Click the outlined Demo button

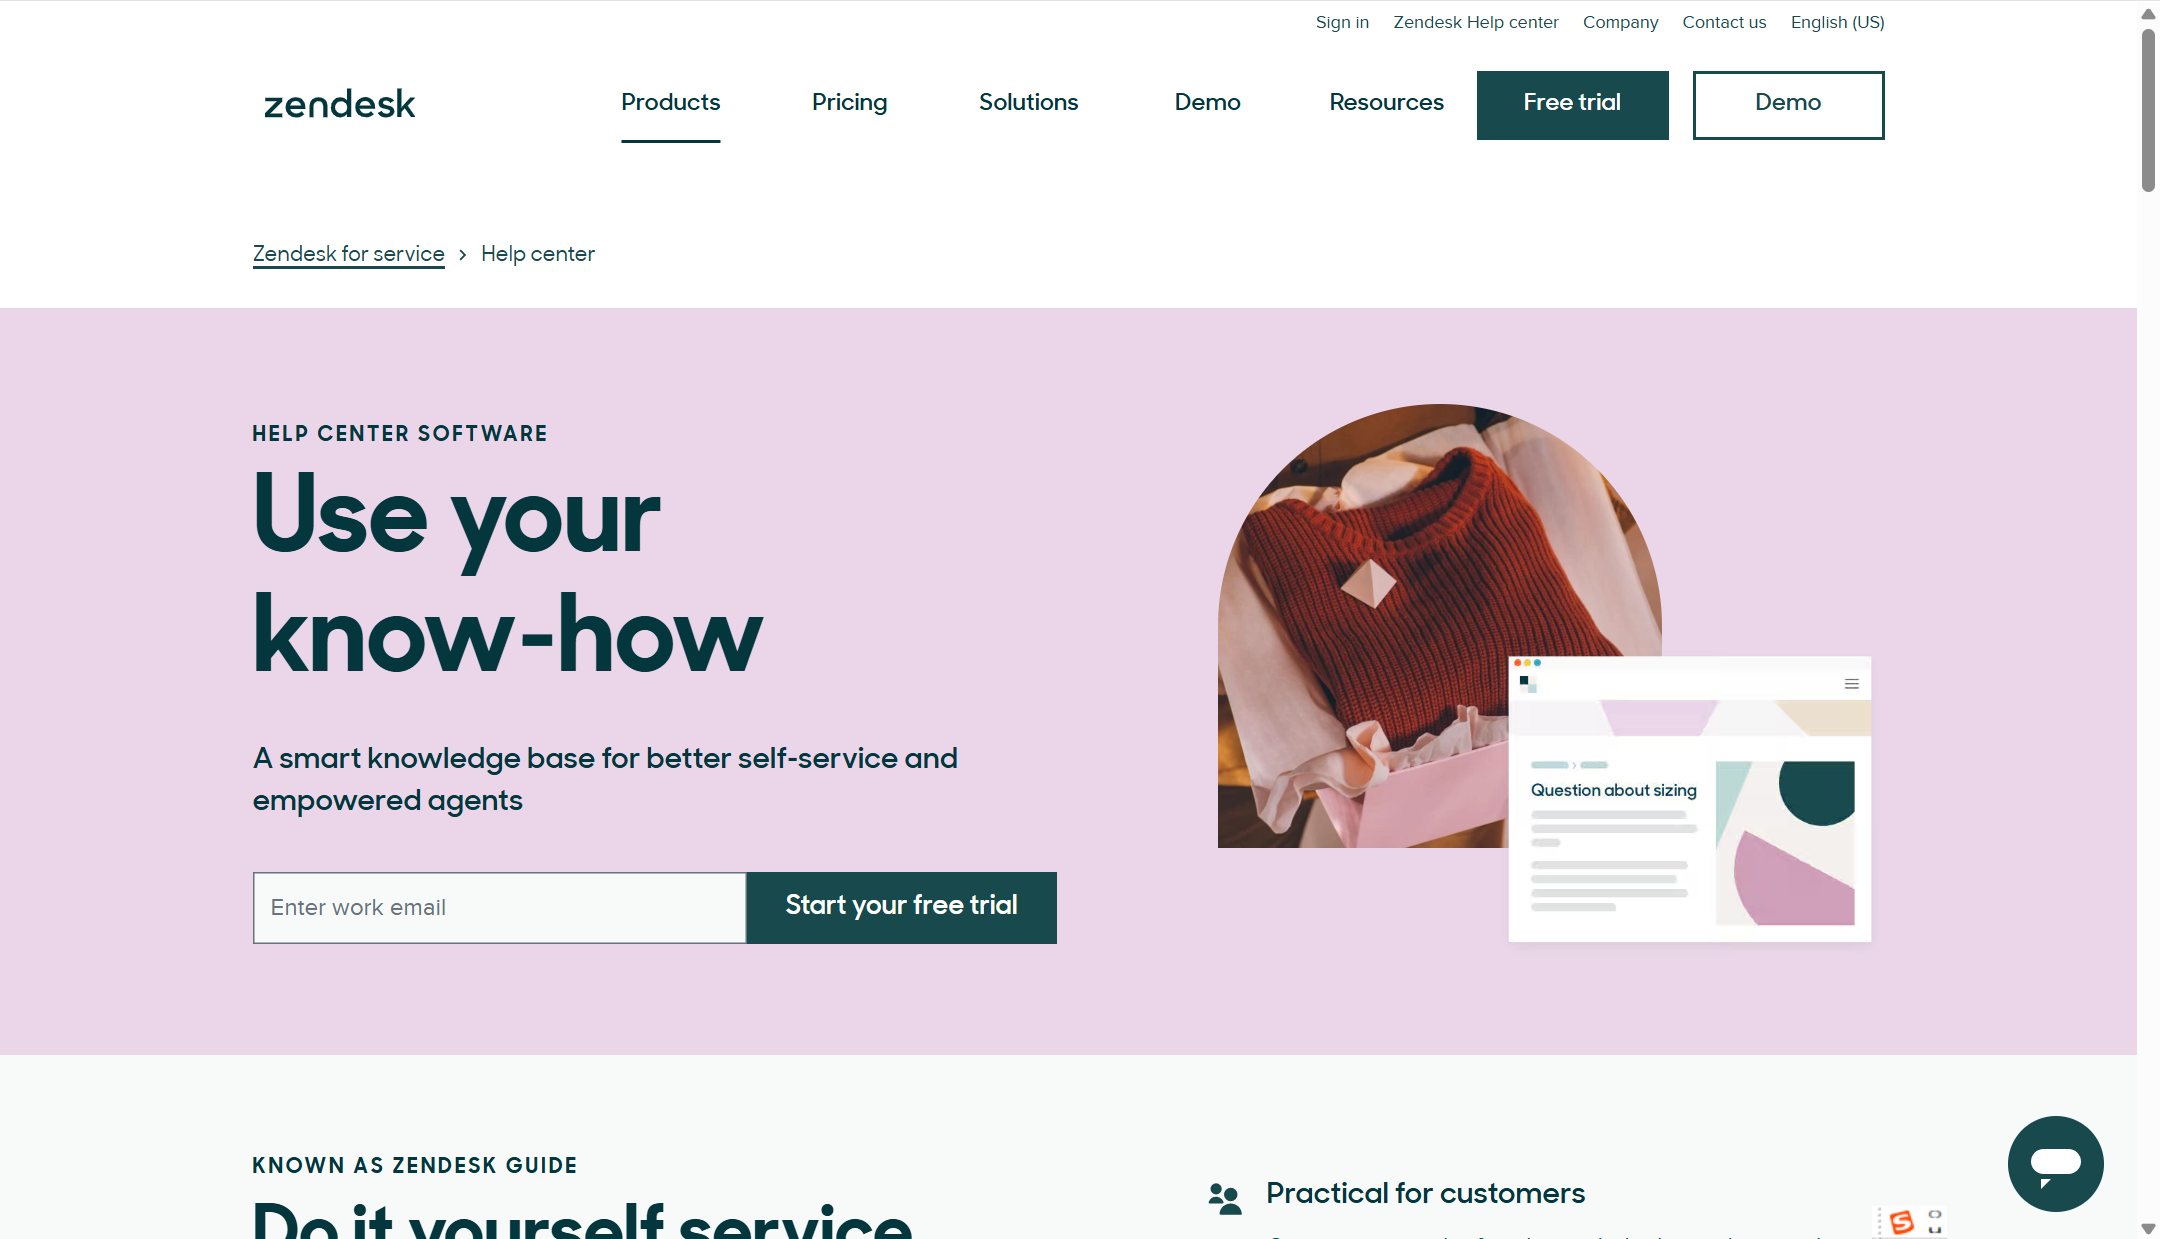click(1788, 105)
